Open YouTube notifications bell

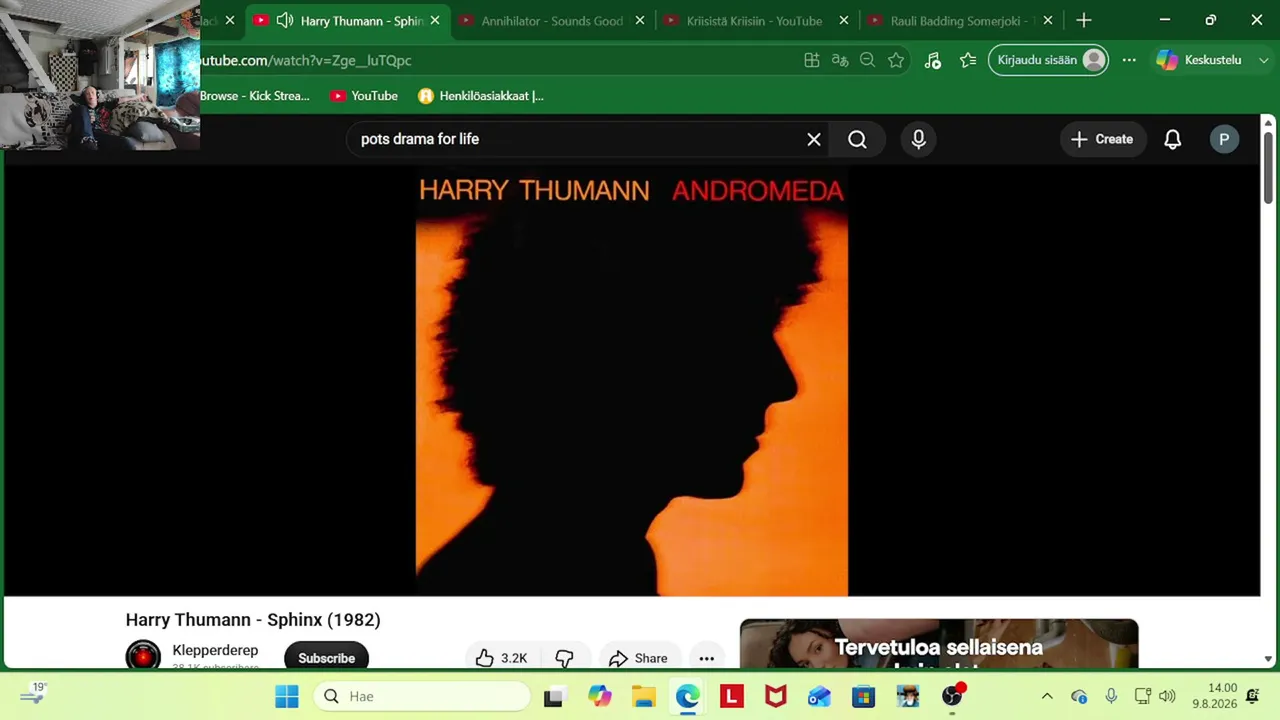[1173, 139]
